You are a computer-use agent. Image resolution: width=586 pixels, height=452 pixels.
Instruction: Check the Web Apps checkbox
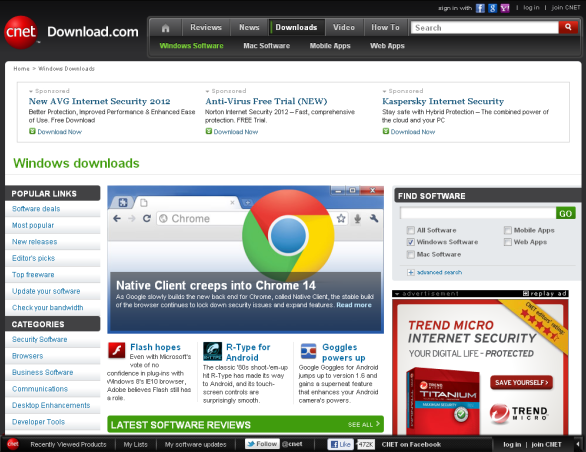(508, 242)
